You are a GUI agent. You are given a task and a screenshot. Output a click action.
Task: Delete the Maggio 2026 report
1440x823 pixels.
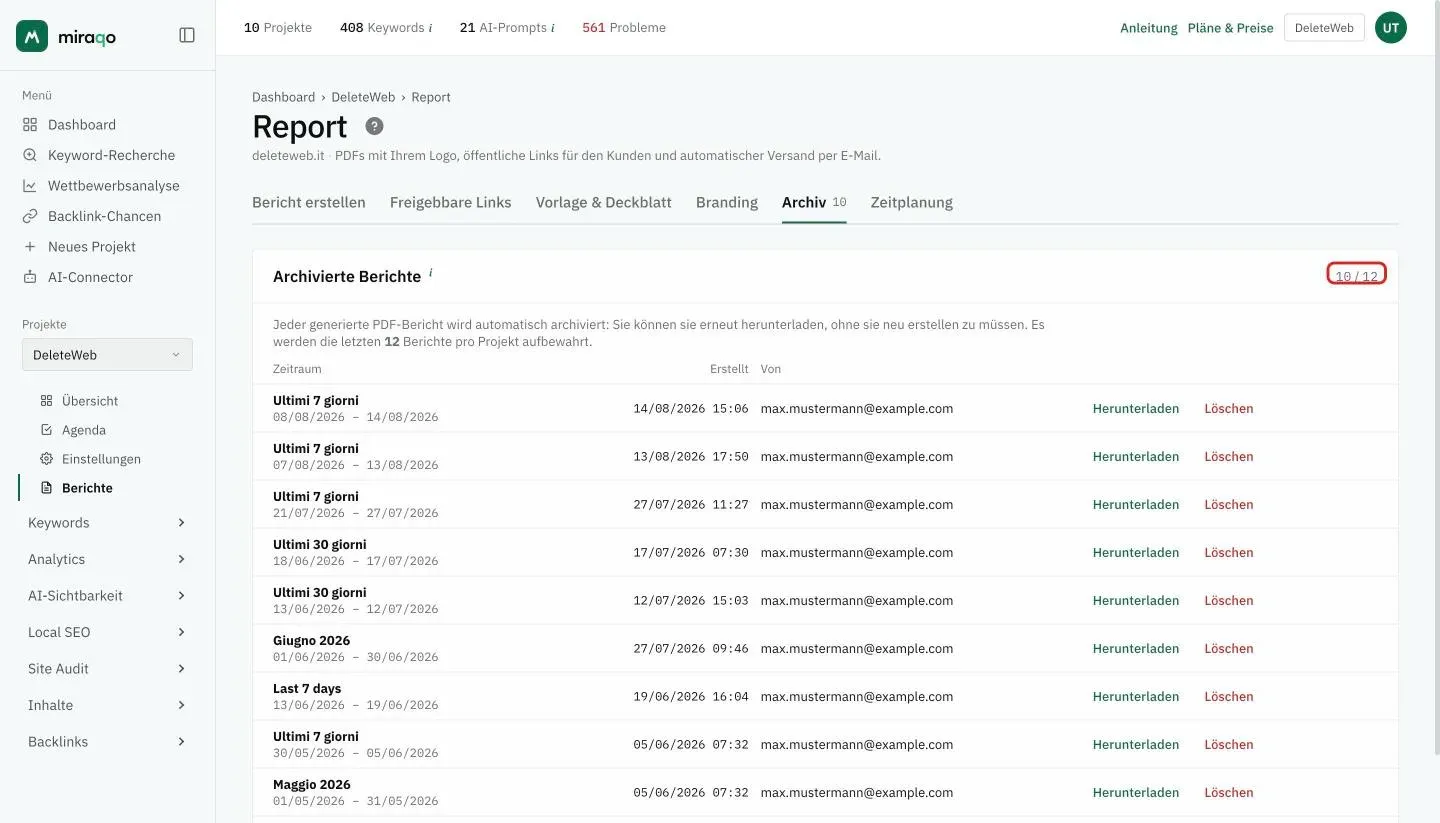pyautogui.click(x=1228, y=793)
